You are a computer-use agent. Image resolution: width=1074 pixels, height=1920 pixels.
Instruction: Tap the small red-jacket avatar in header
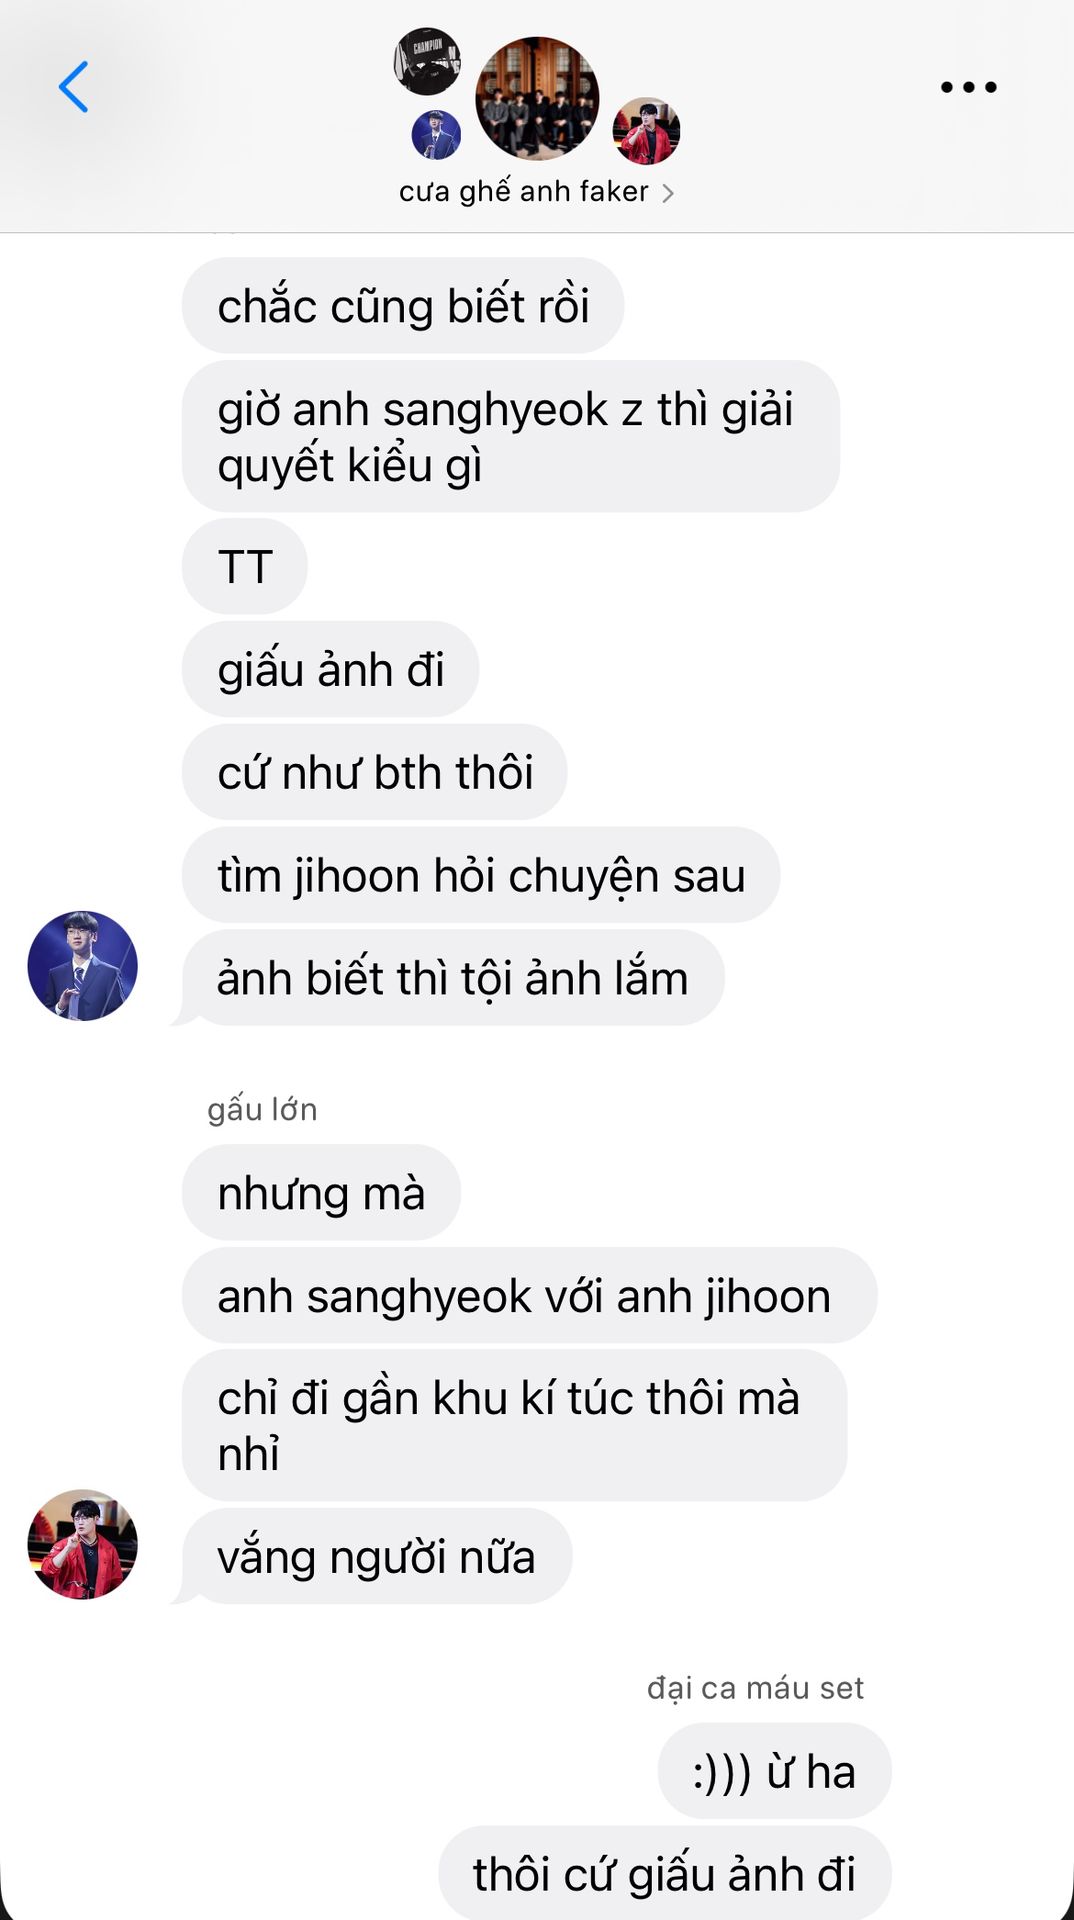[646, 131]
